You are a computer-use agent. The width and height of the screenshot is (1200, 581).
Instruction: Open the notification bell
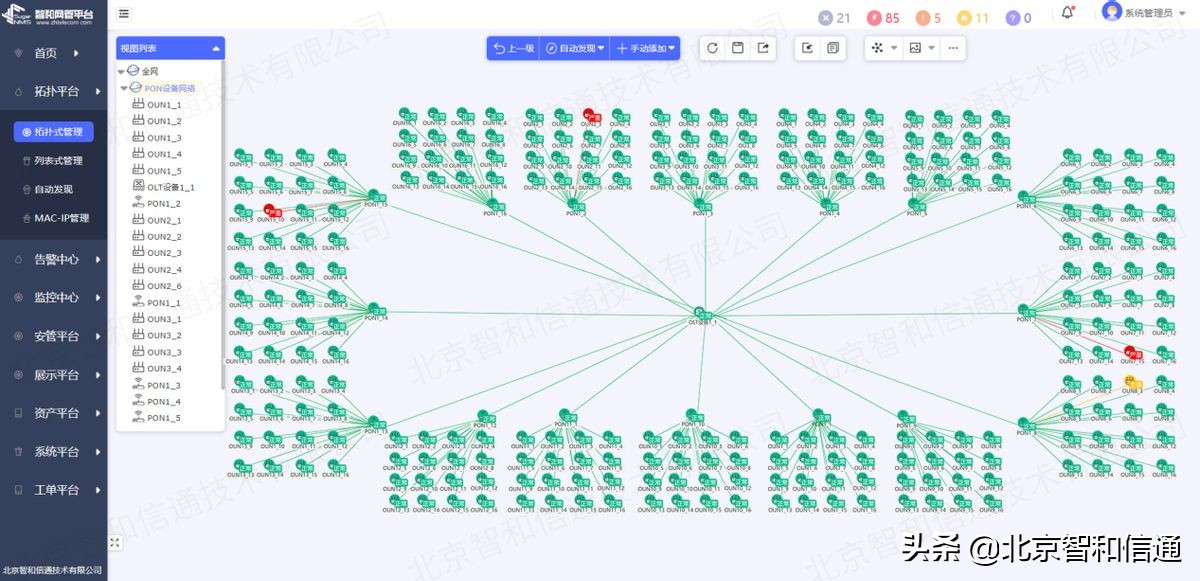(1068, 13)
